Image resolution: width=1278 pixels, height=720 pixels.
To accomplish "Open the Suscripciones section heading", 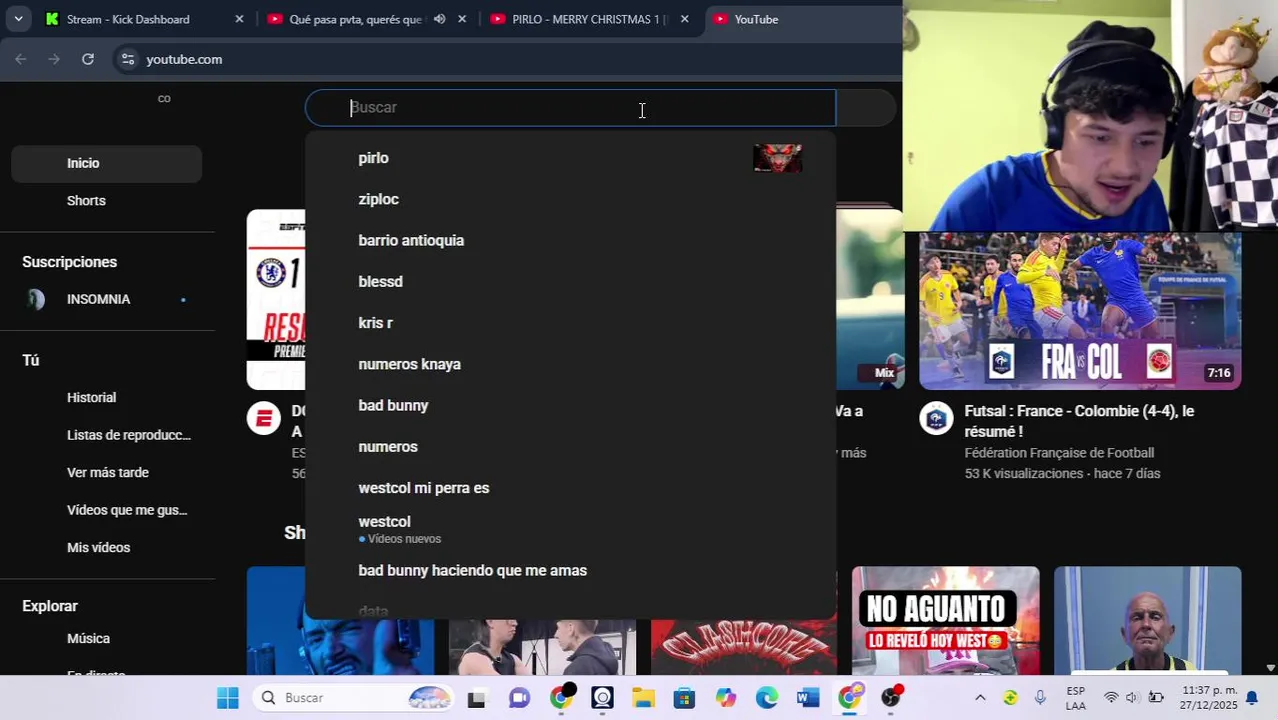I will point(70,262).
